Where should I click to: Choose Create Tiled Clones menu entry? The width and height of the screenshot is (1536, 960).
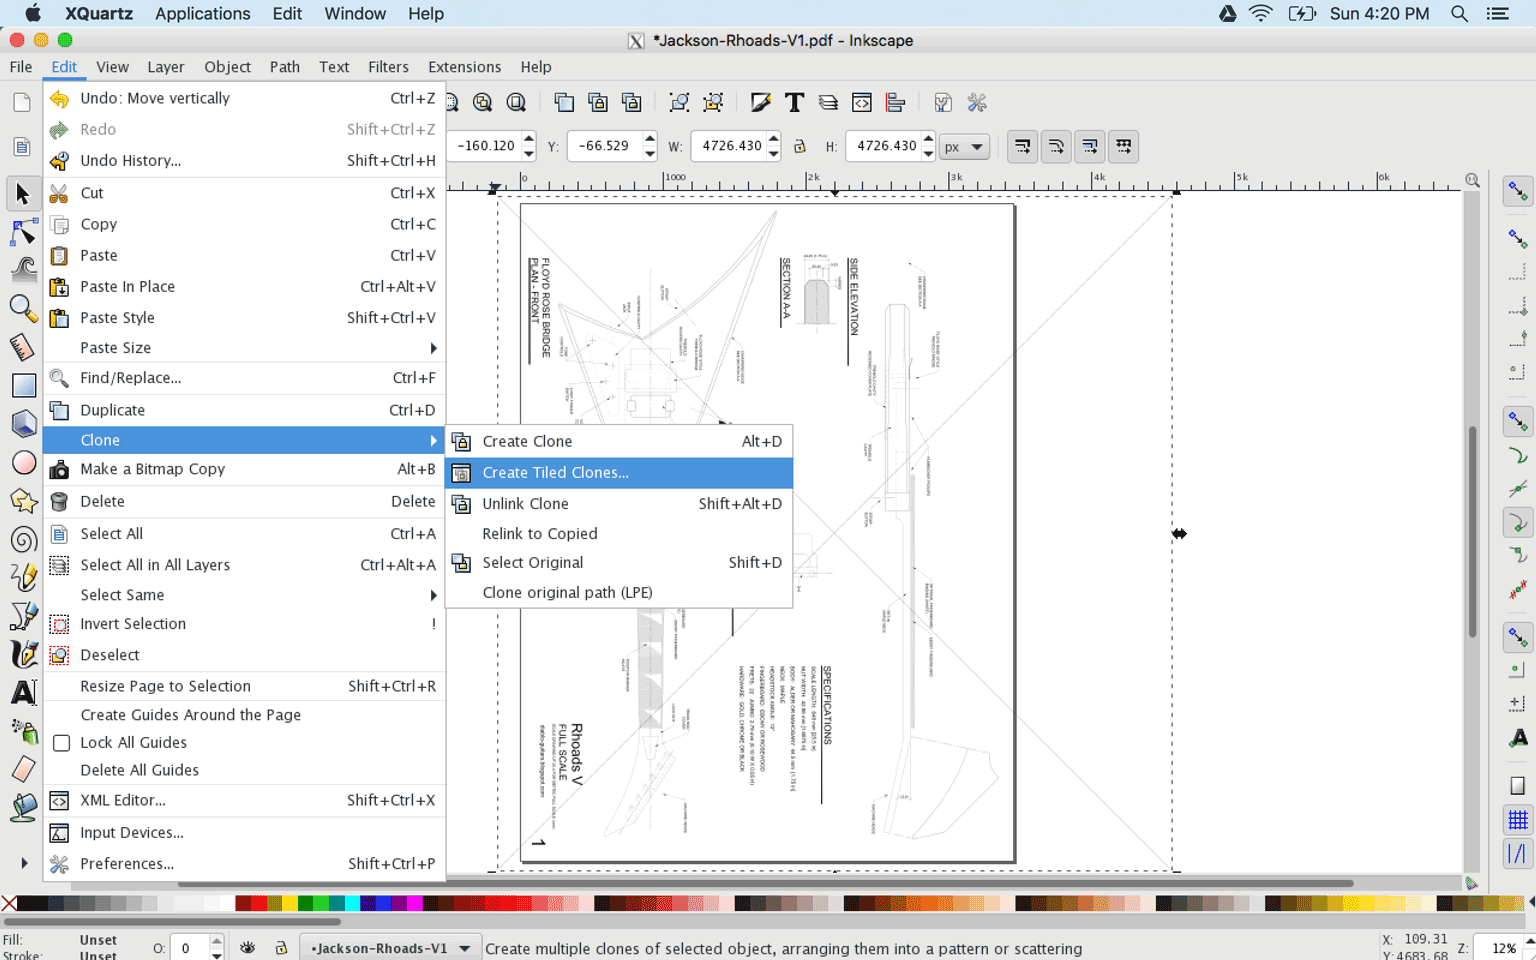(x=619, y=473)
